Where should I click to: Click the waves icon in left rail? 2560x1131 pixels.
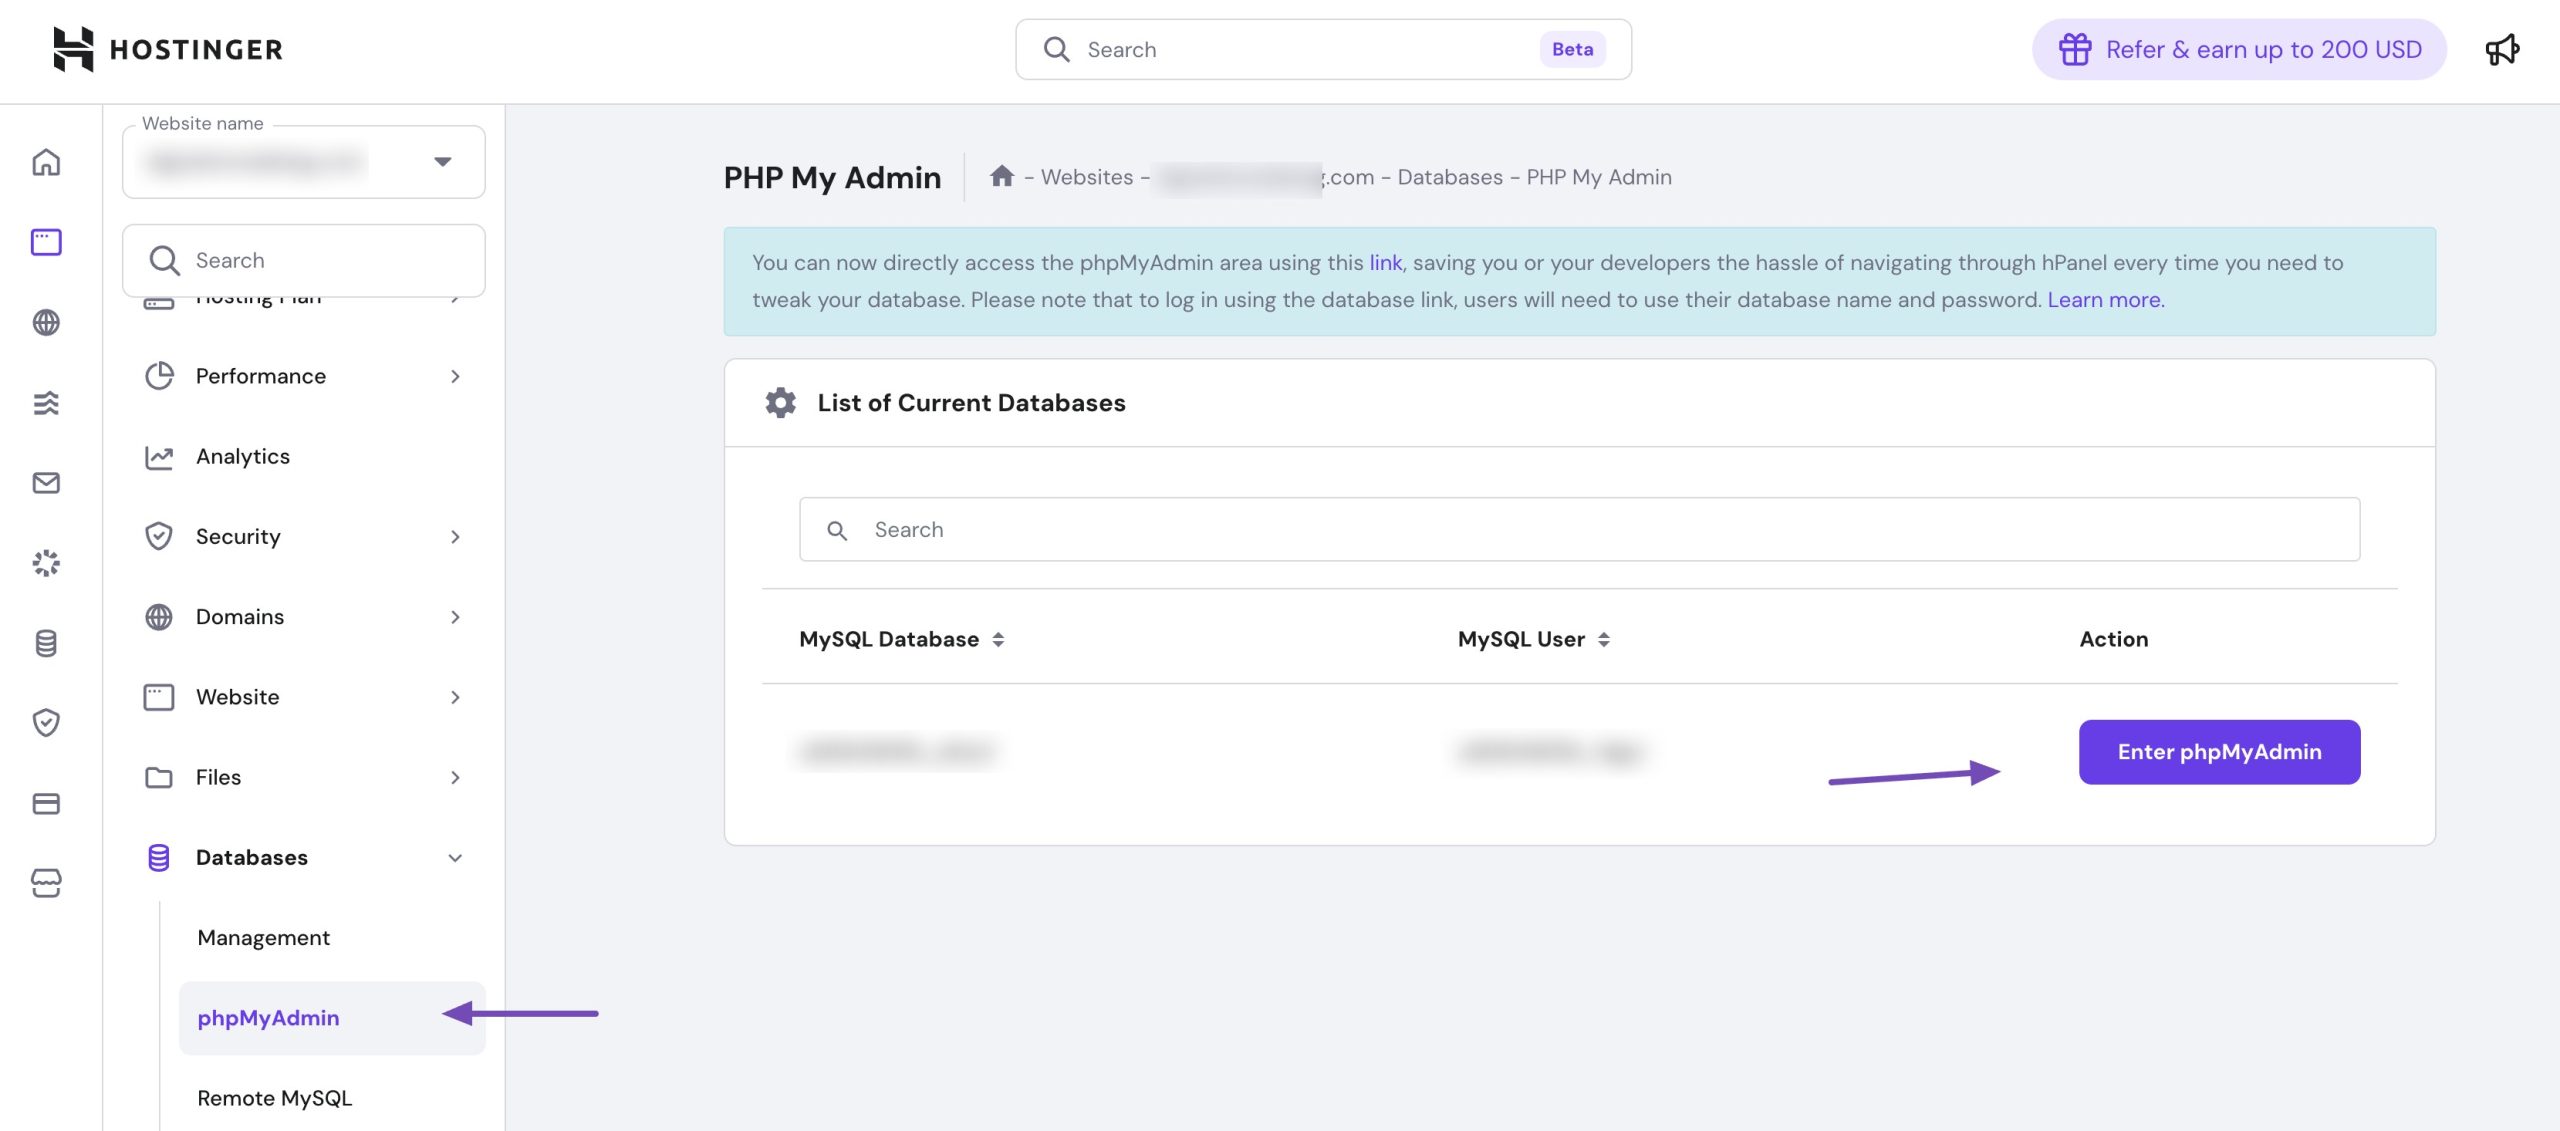coord(46,403)
